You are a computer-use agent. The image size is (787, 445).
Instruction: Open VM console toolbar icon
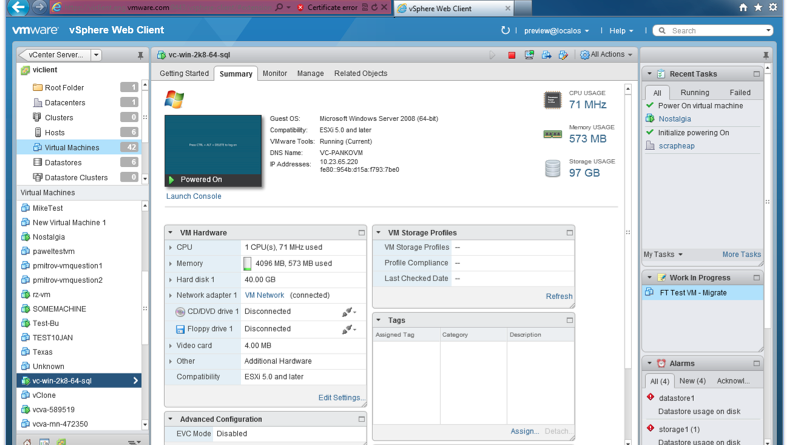coord(529,55)
